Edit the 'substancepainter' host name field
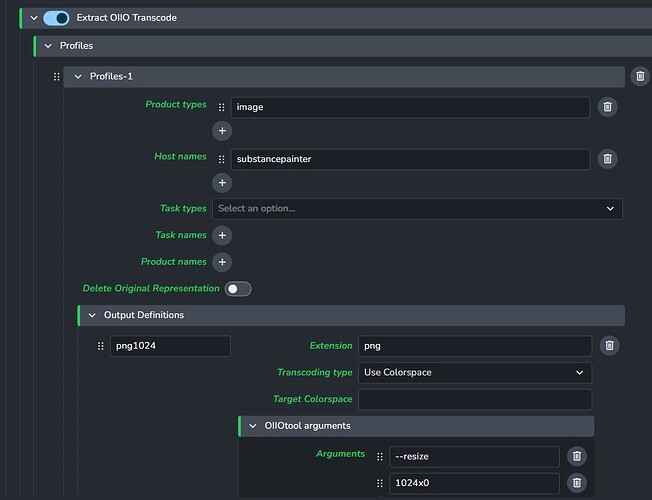 [410, 159]
